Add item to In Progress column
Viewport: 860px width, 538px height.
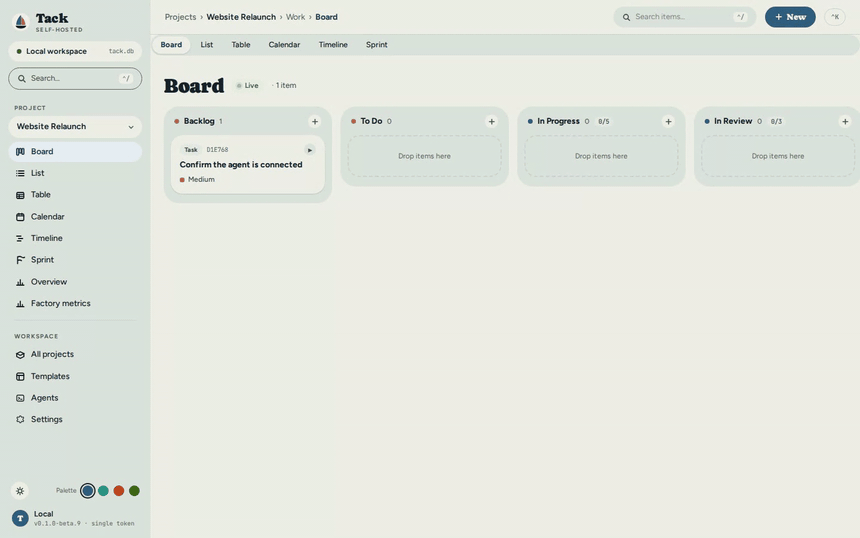coord(668,122)
